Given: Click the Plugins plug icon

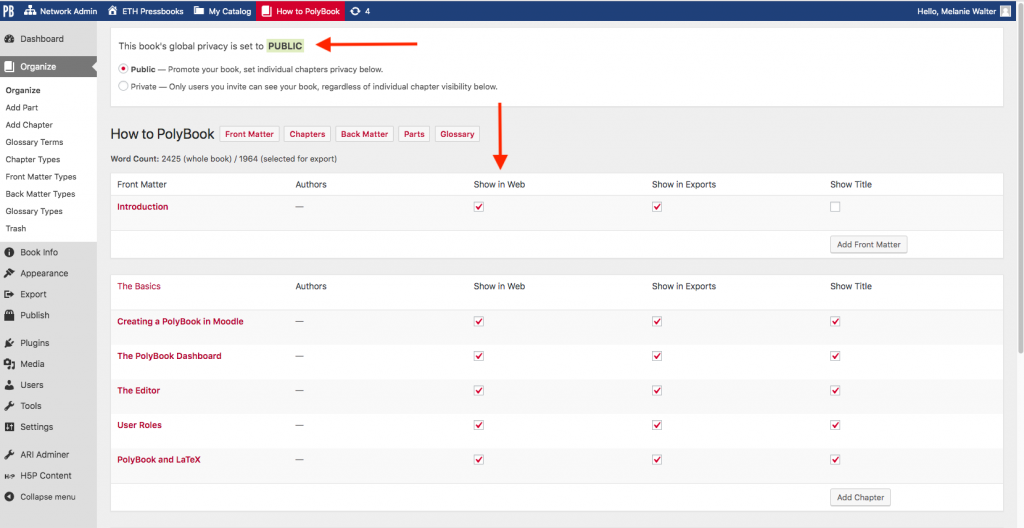Looking at the screenshot, I should [x=9, y=343].
